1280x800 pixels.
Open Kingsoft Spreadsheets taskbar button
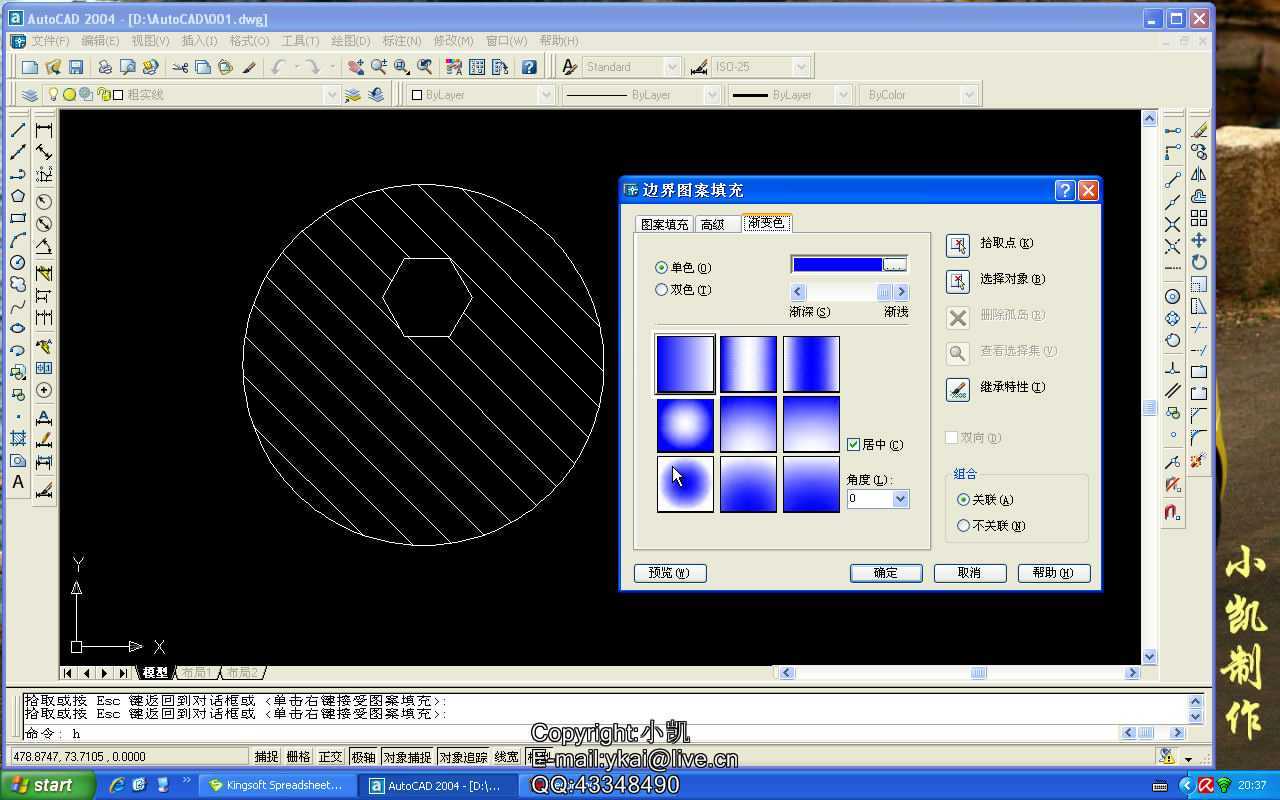(x=276, y=785)
